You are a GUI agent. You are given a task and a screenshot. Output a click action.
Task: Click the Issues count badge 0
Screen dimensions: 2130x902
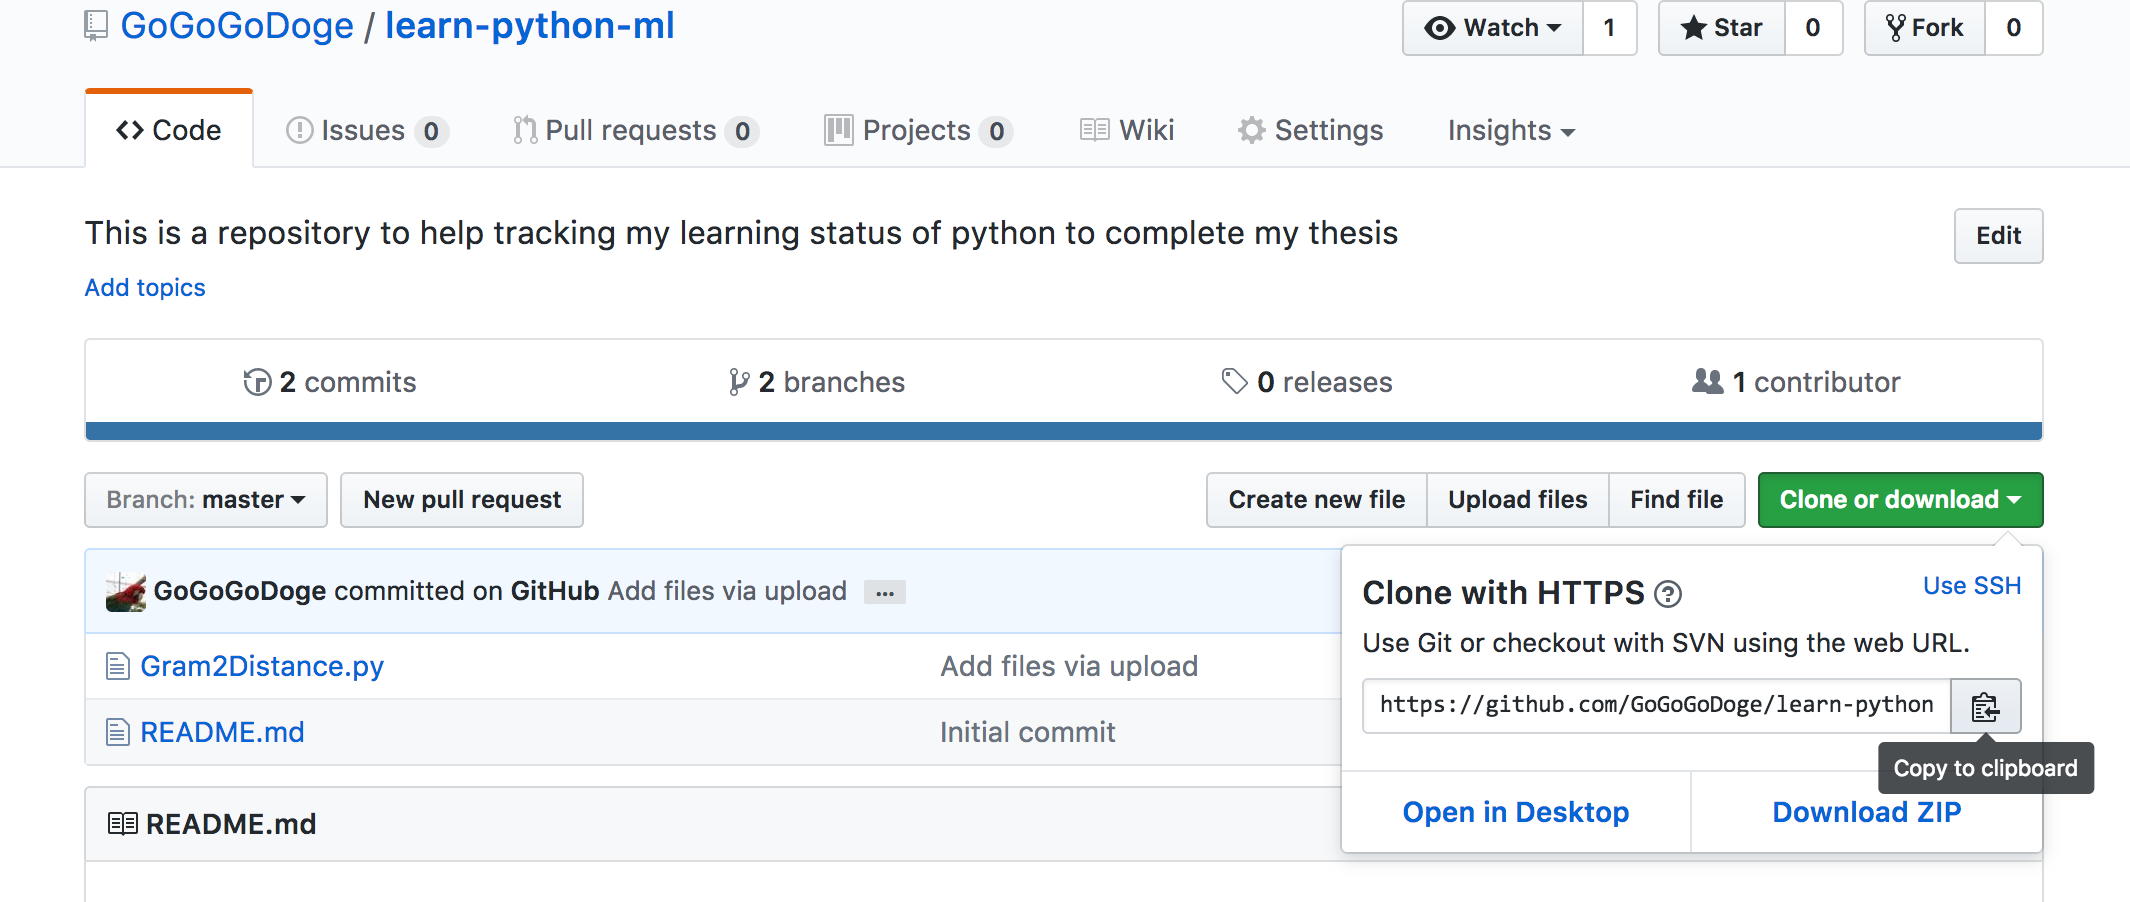431,131
